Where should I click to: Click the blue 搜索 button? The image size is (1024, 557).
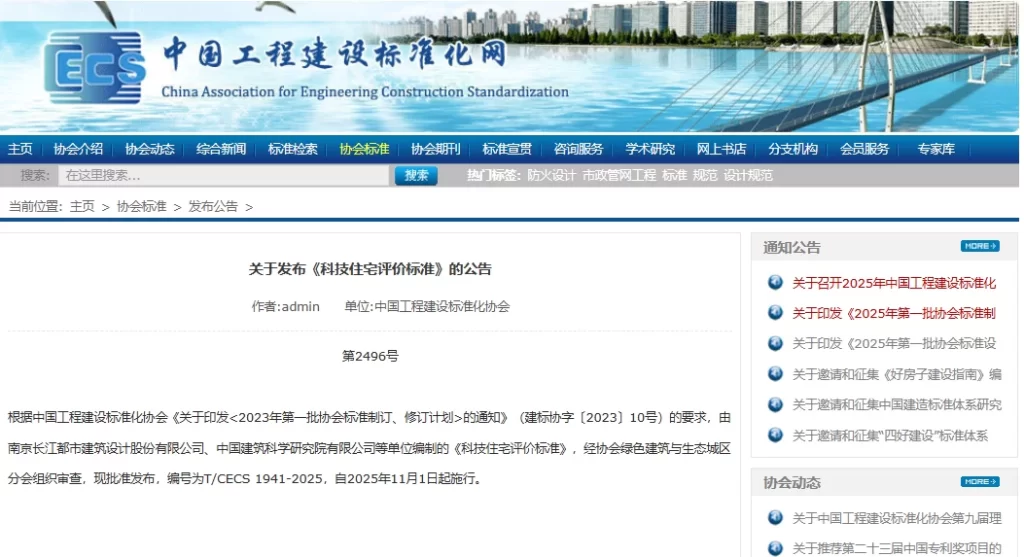416,175
